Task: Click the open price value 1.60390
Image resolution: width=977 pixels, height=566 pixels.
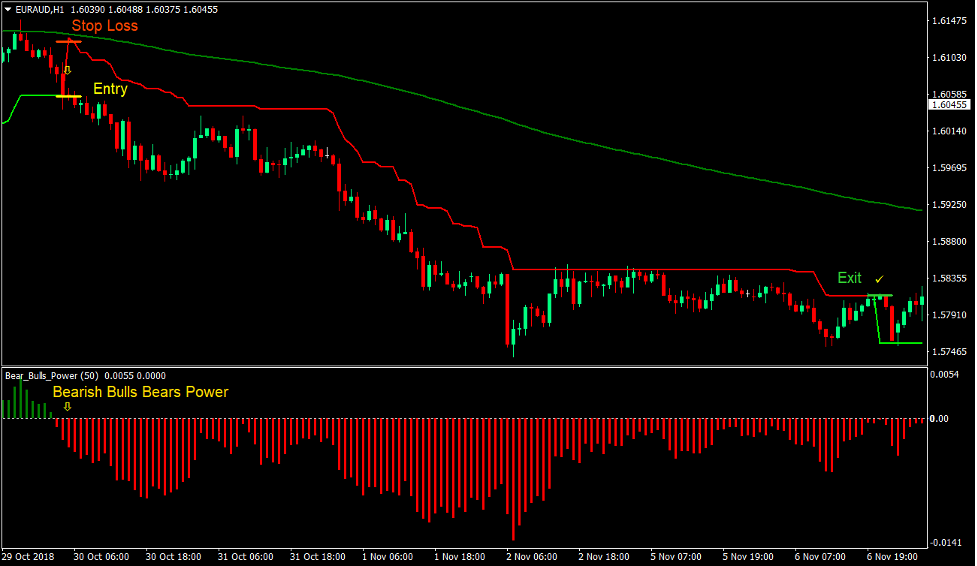Action: pos(88,9)
